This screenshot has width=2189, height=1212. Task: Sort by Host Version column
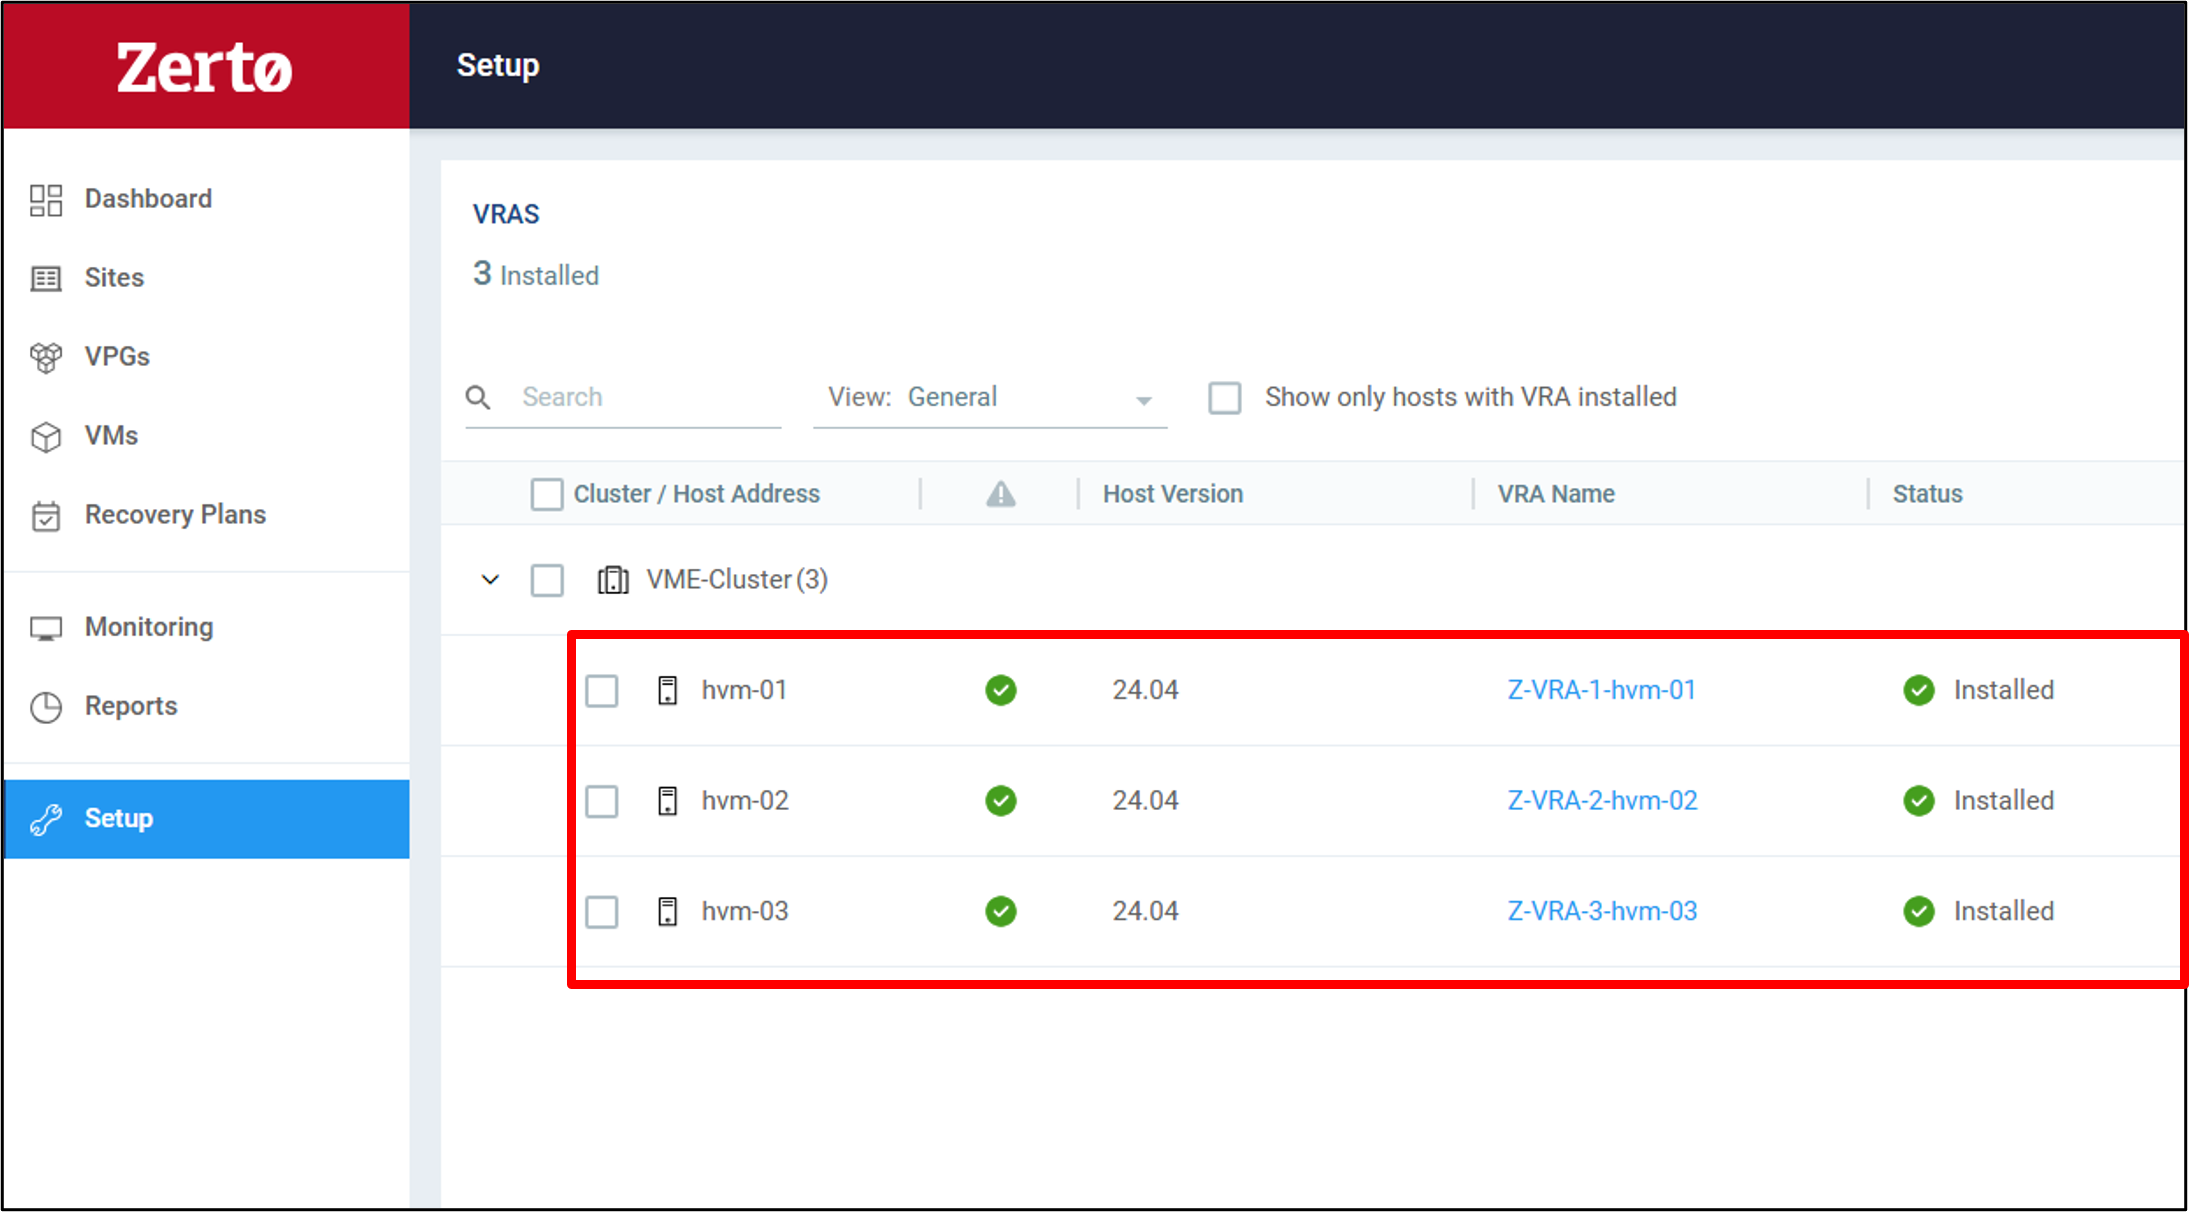point(1173,494)
